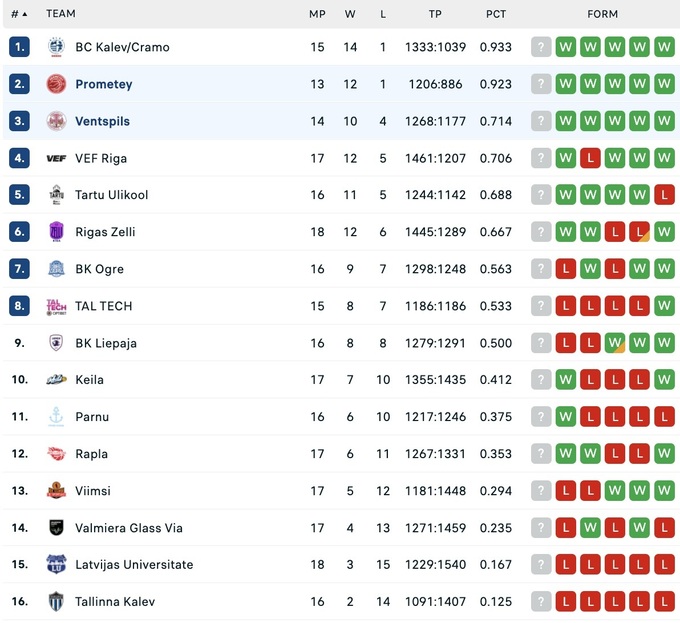The image size is (680, 623).
Task: Open the Latvijas Universitate team link
Action: [134, 565]
